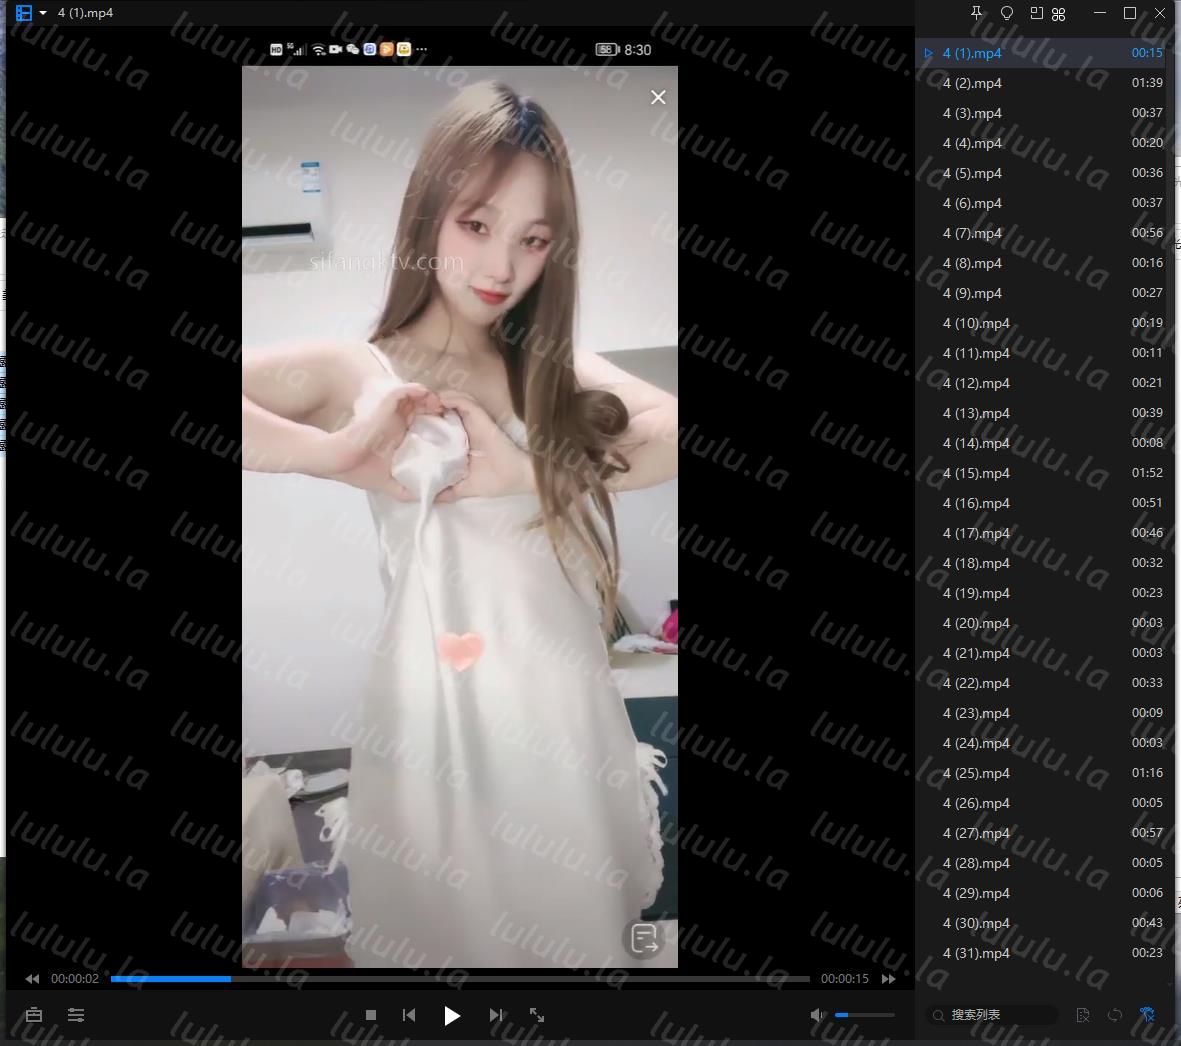1181x1046 pixels.
Task: Click the fast-forward double-arrow button
Action: click(888, 979)
